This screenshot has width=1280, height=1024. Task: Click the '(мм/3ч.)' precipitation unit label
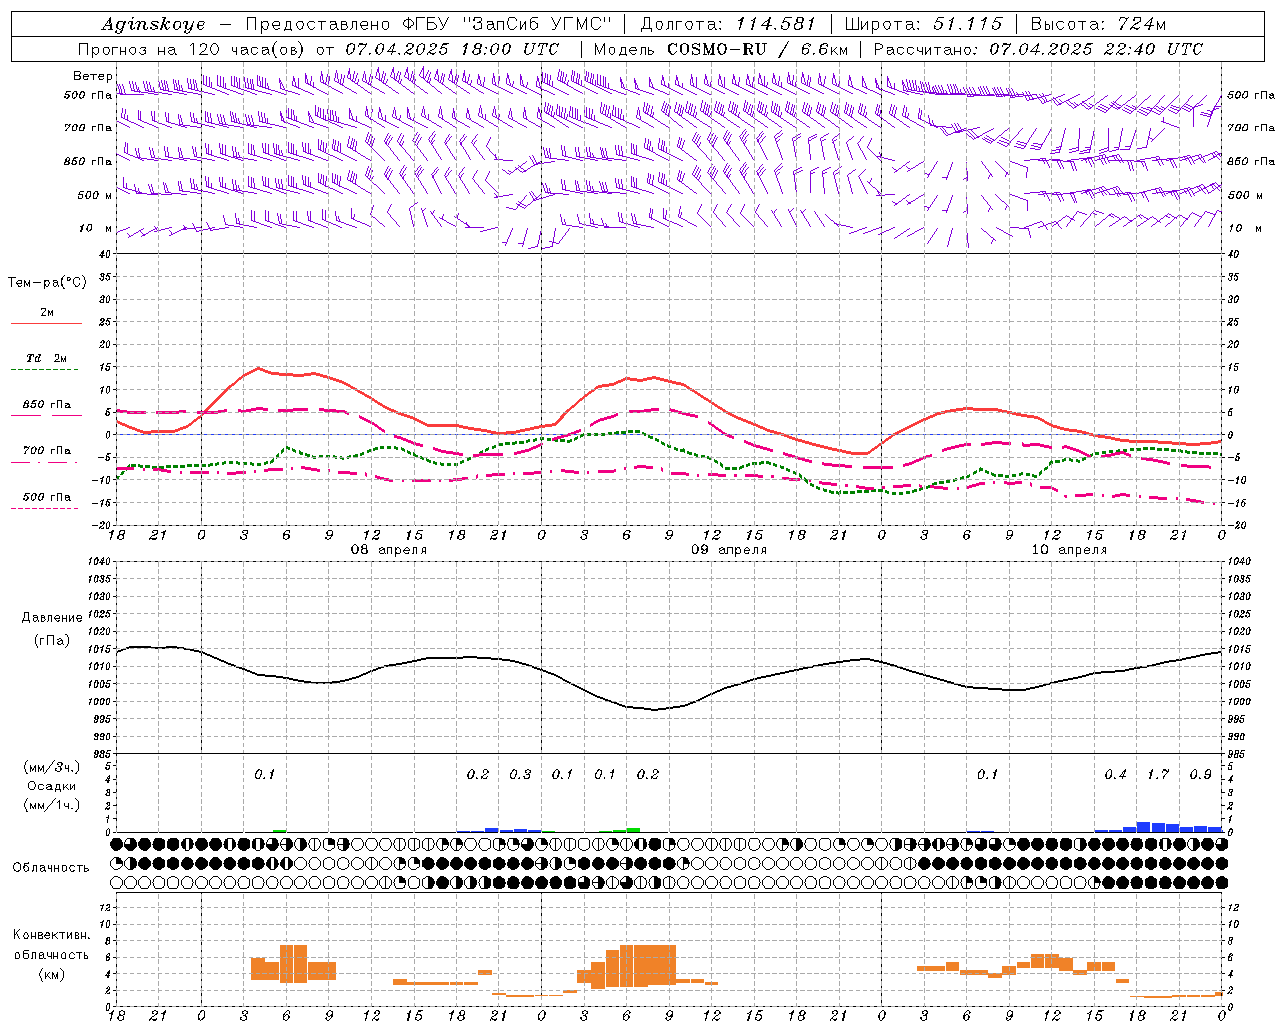[x=52, y=768]
